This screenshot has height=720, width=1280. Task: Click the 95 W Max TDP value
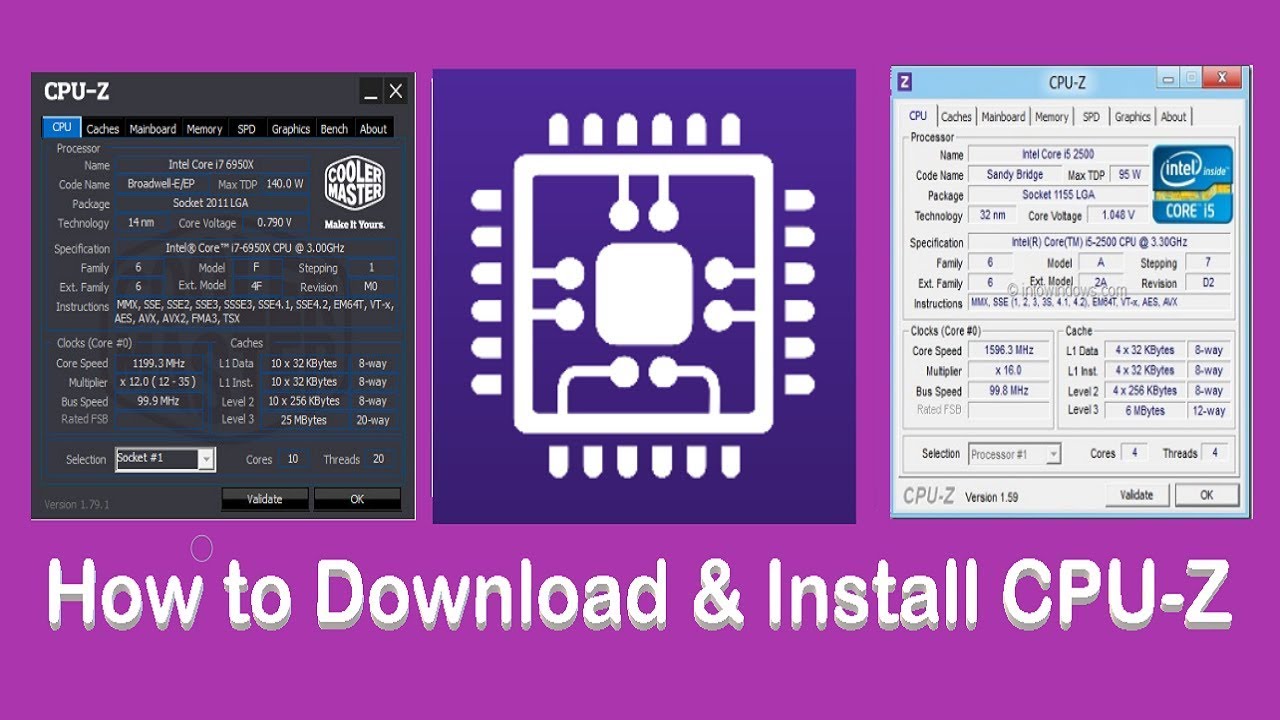(1130, 175)
